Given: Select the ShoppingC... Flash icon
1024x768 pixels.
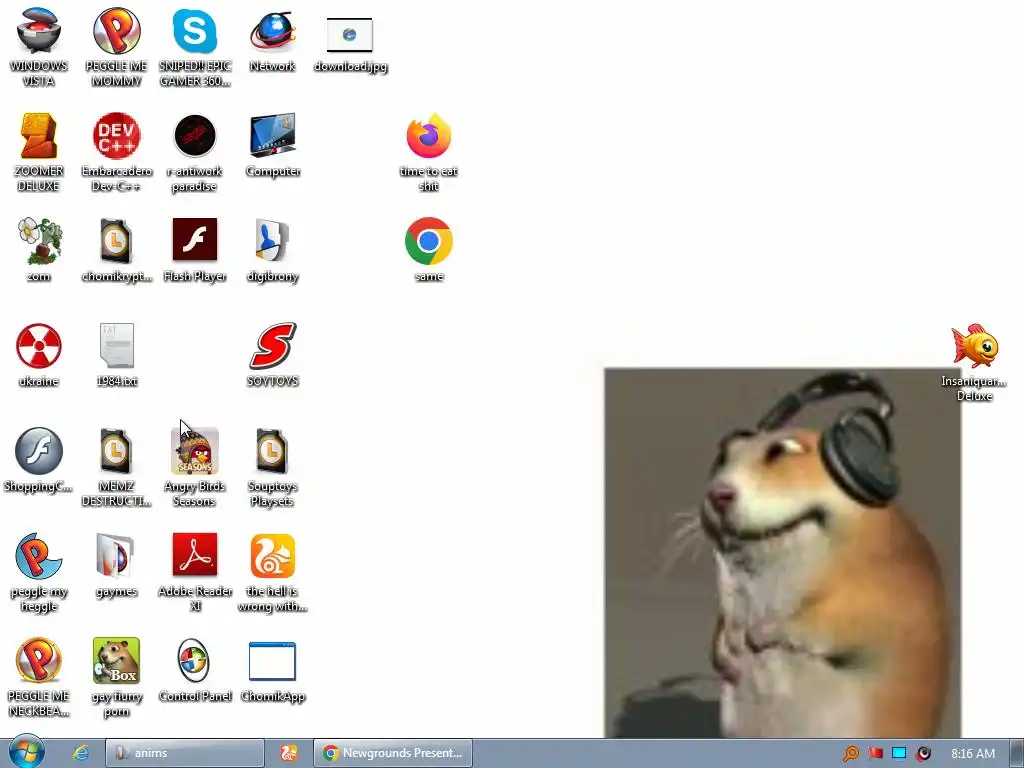Looking at the screenshot, I should click(39, 451).
